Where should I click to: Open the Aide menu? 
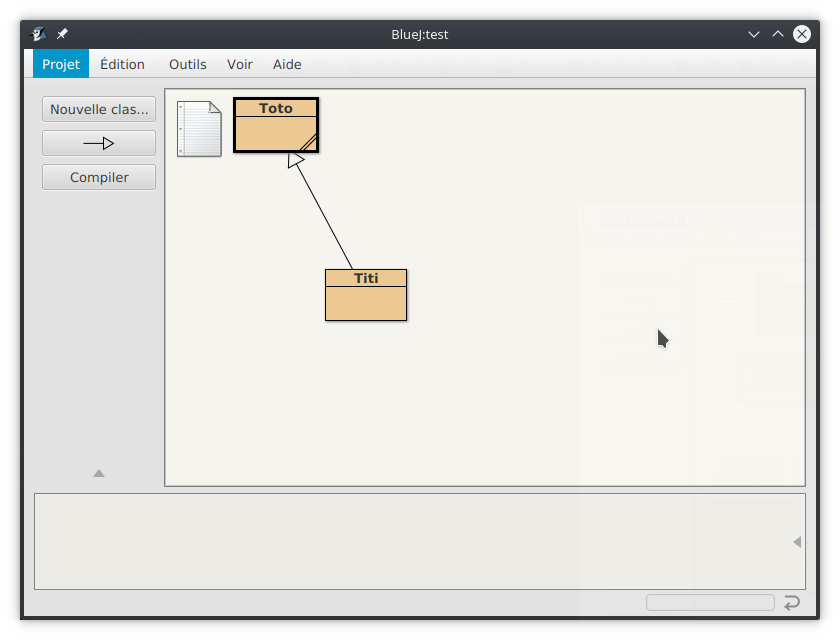click(x=287, y=64)
